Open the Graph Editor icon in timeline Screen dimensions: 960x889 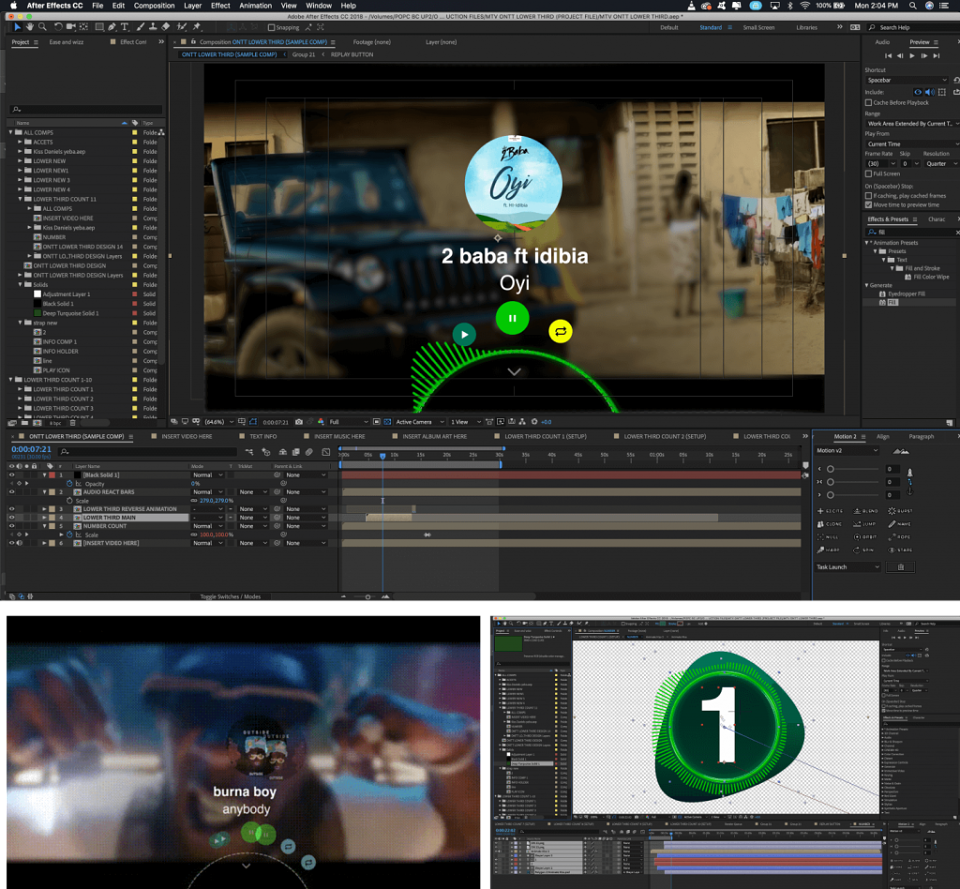326,452
